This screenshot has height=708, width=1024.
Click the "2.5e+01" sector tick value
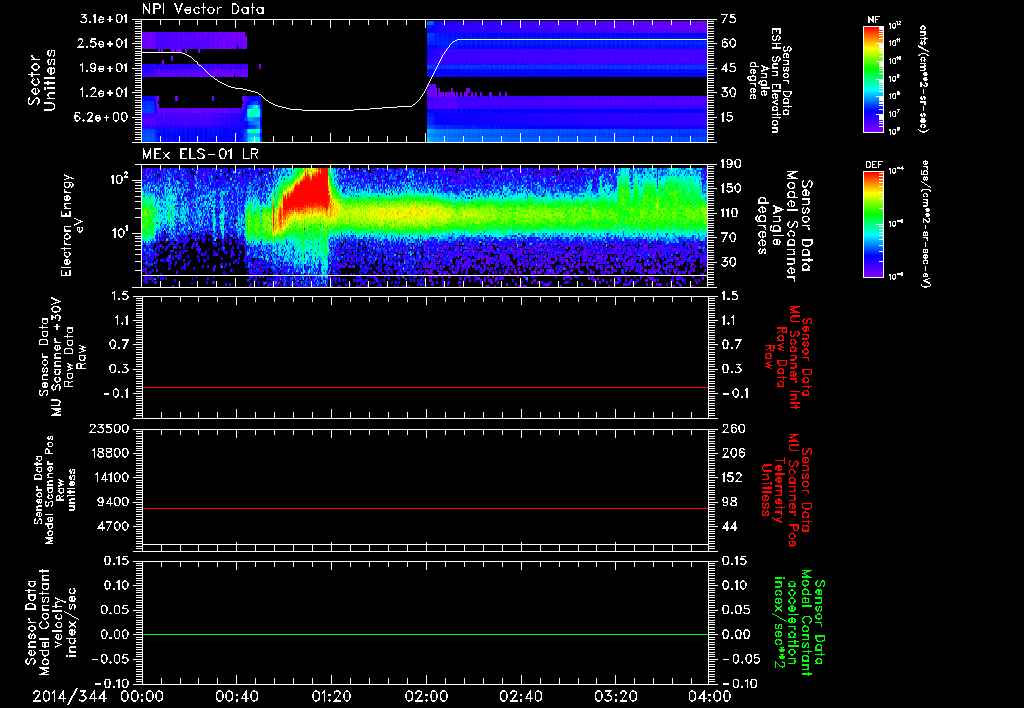click(x=104, y=43)
